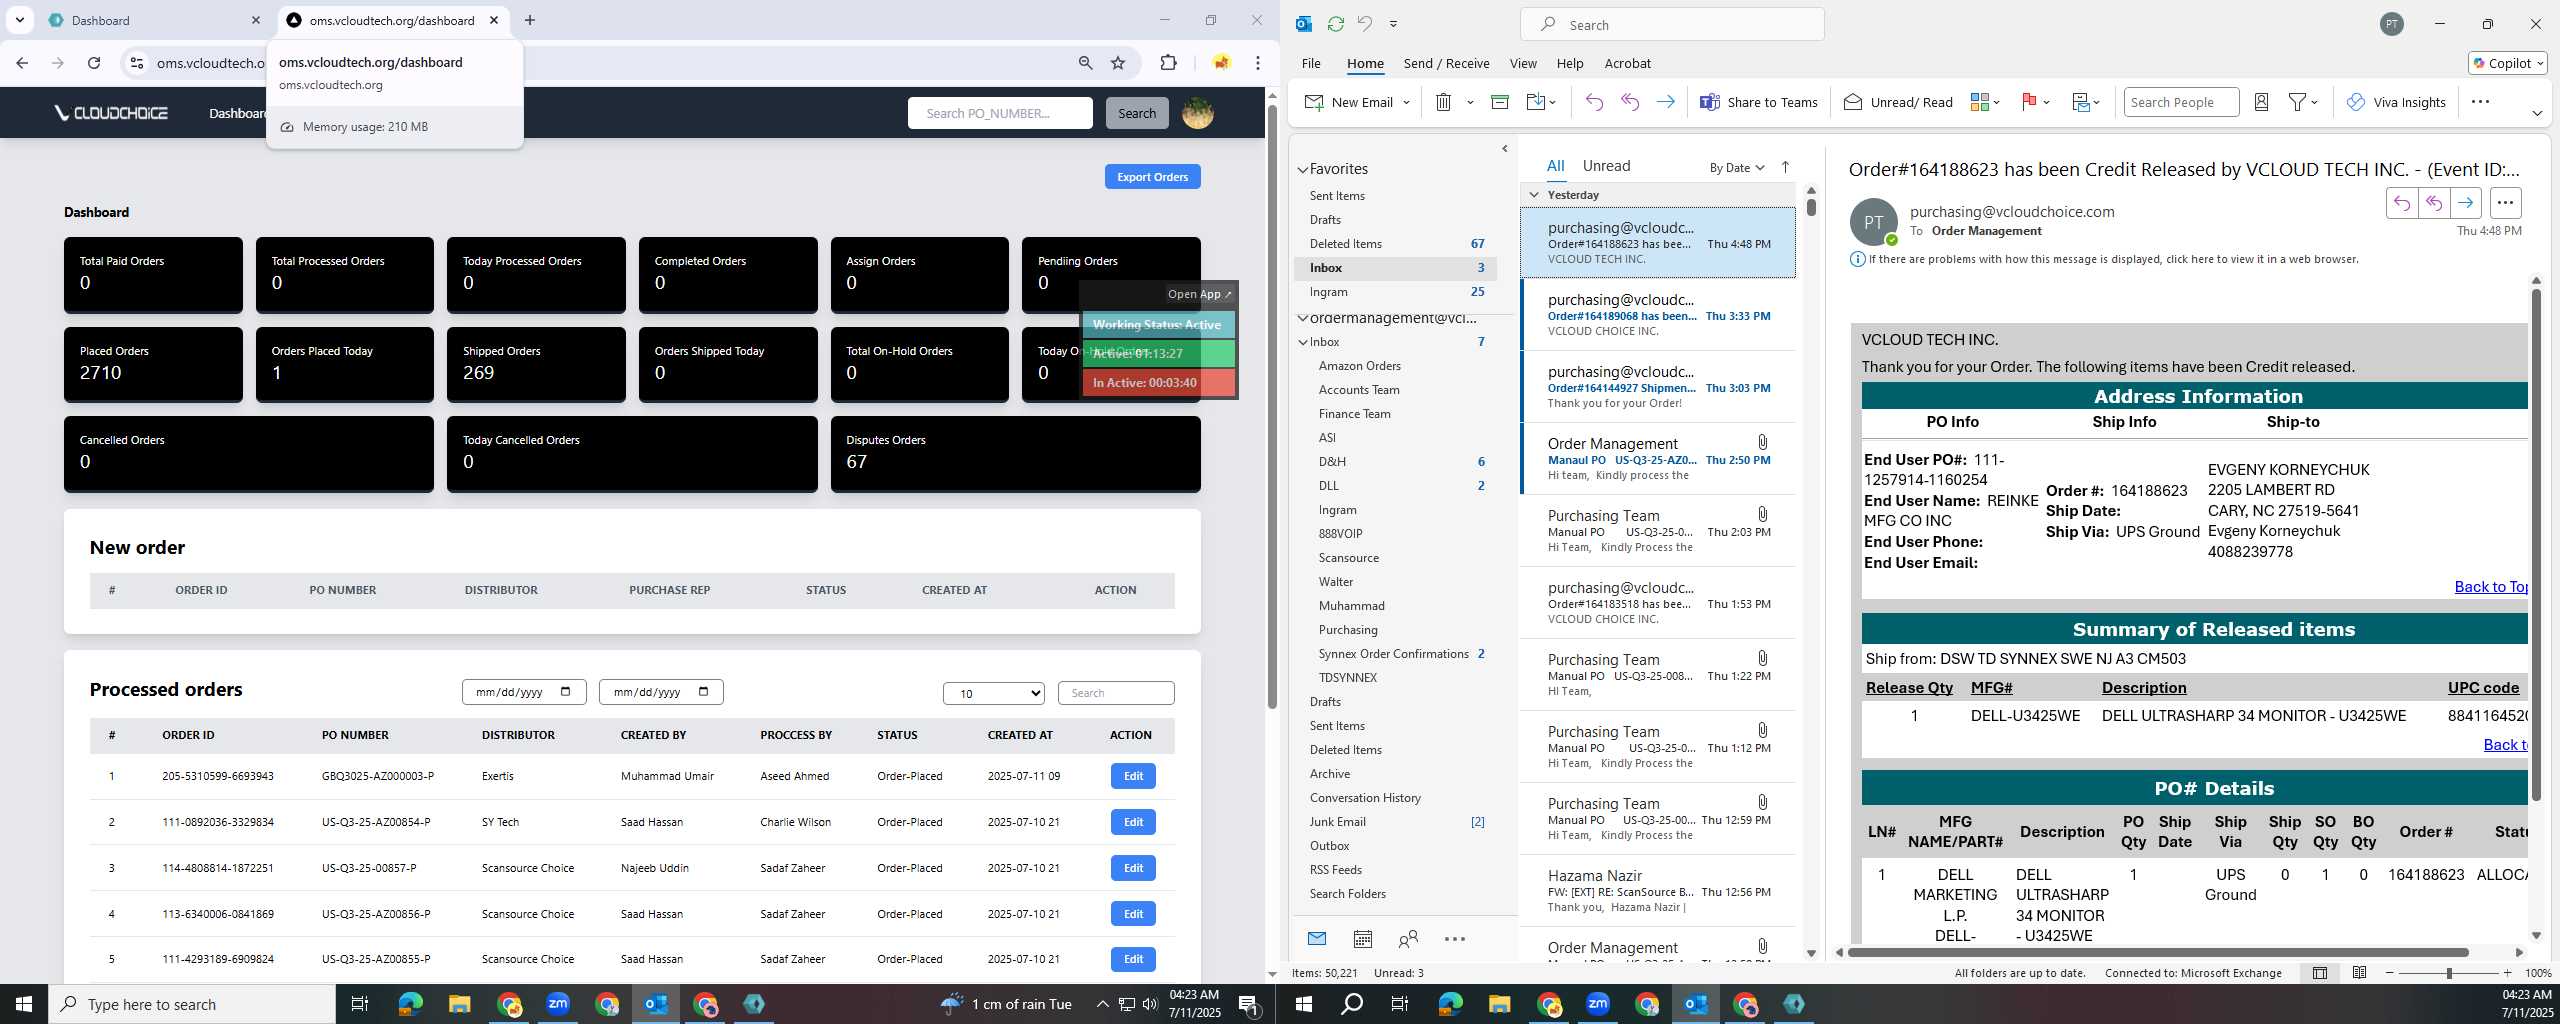Click Back to Top link in Address Information
The width and height of the screenshot is (2560, 1024).
[2491, 587]
